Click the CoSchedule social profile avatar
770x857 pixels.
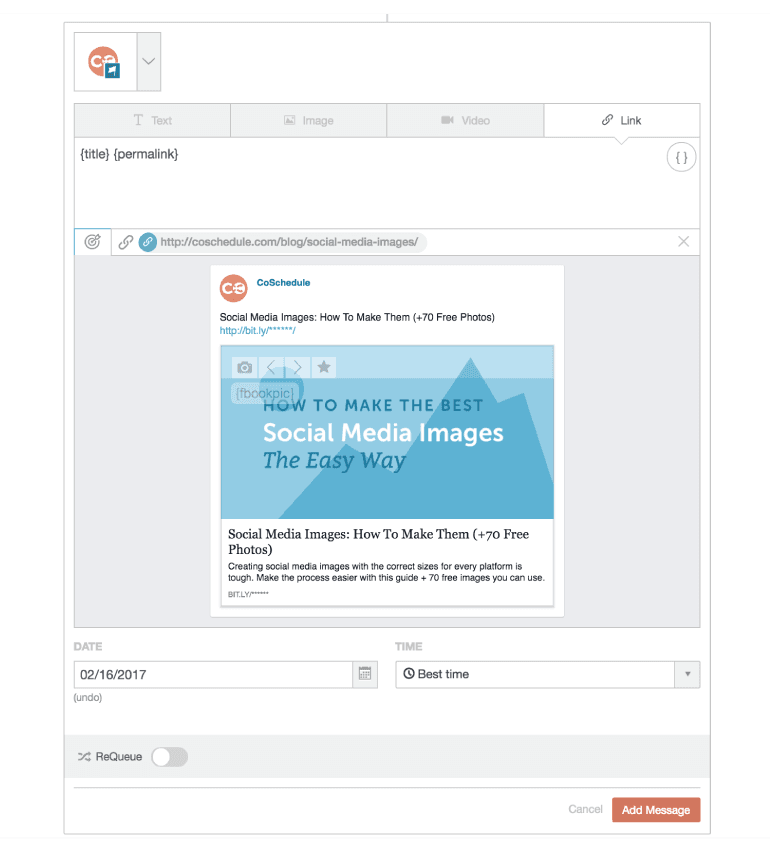pos(104,62)
